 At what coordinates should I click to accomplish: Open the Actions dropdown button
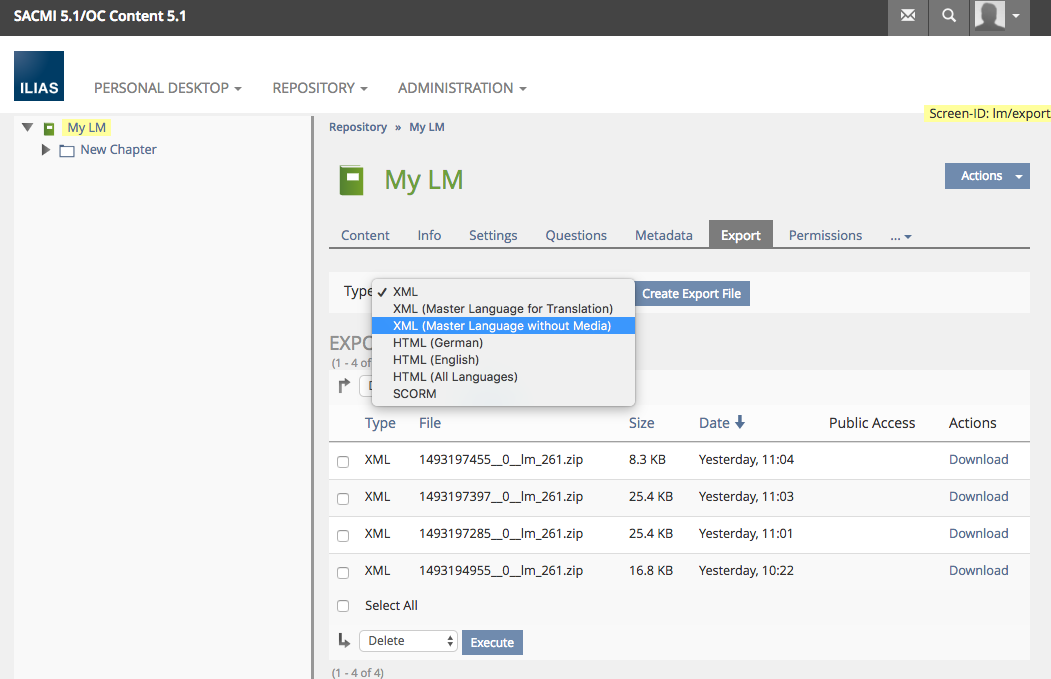point(986,176)
